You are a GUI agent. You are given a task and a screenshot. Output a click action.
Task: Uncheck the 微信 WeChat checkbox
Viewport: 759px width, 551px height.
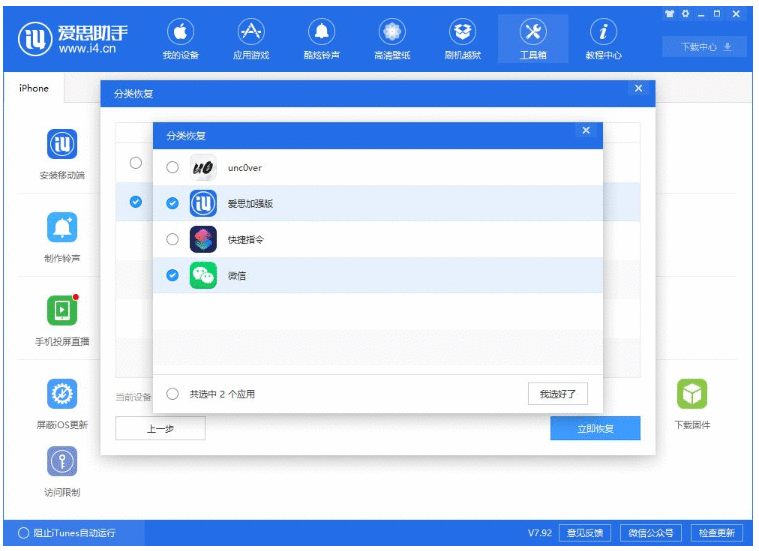tap(173, 275)
